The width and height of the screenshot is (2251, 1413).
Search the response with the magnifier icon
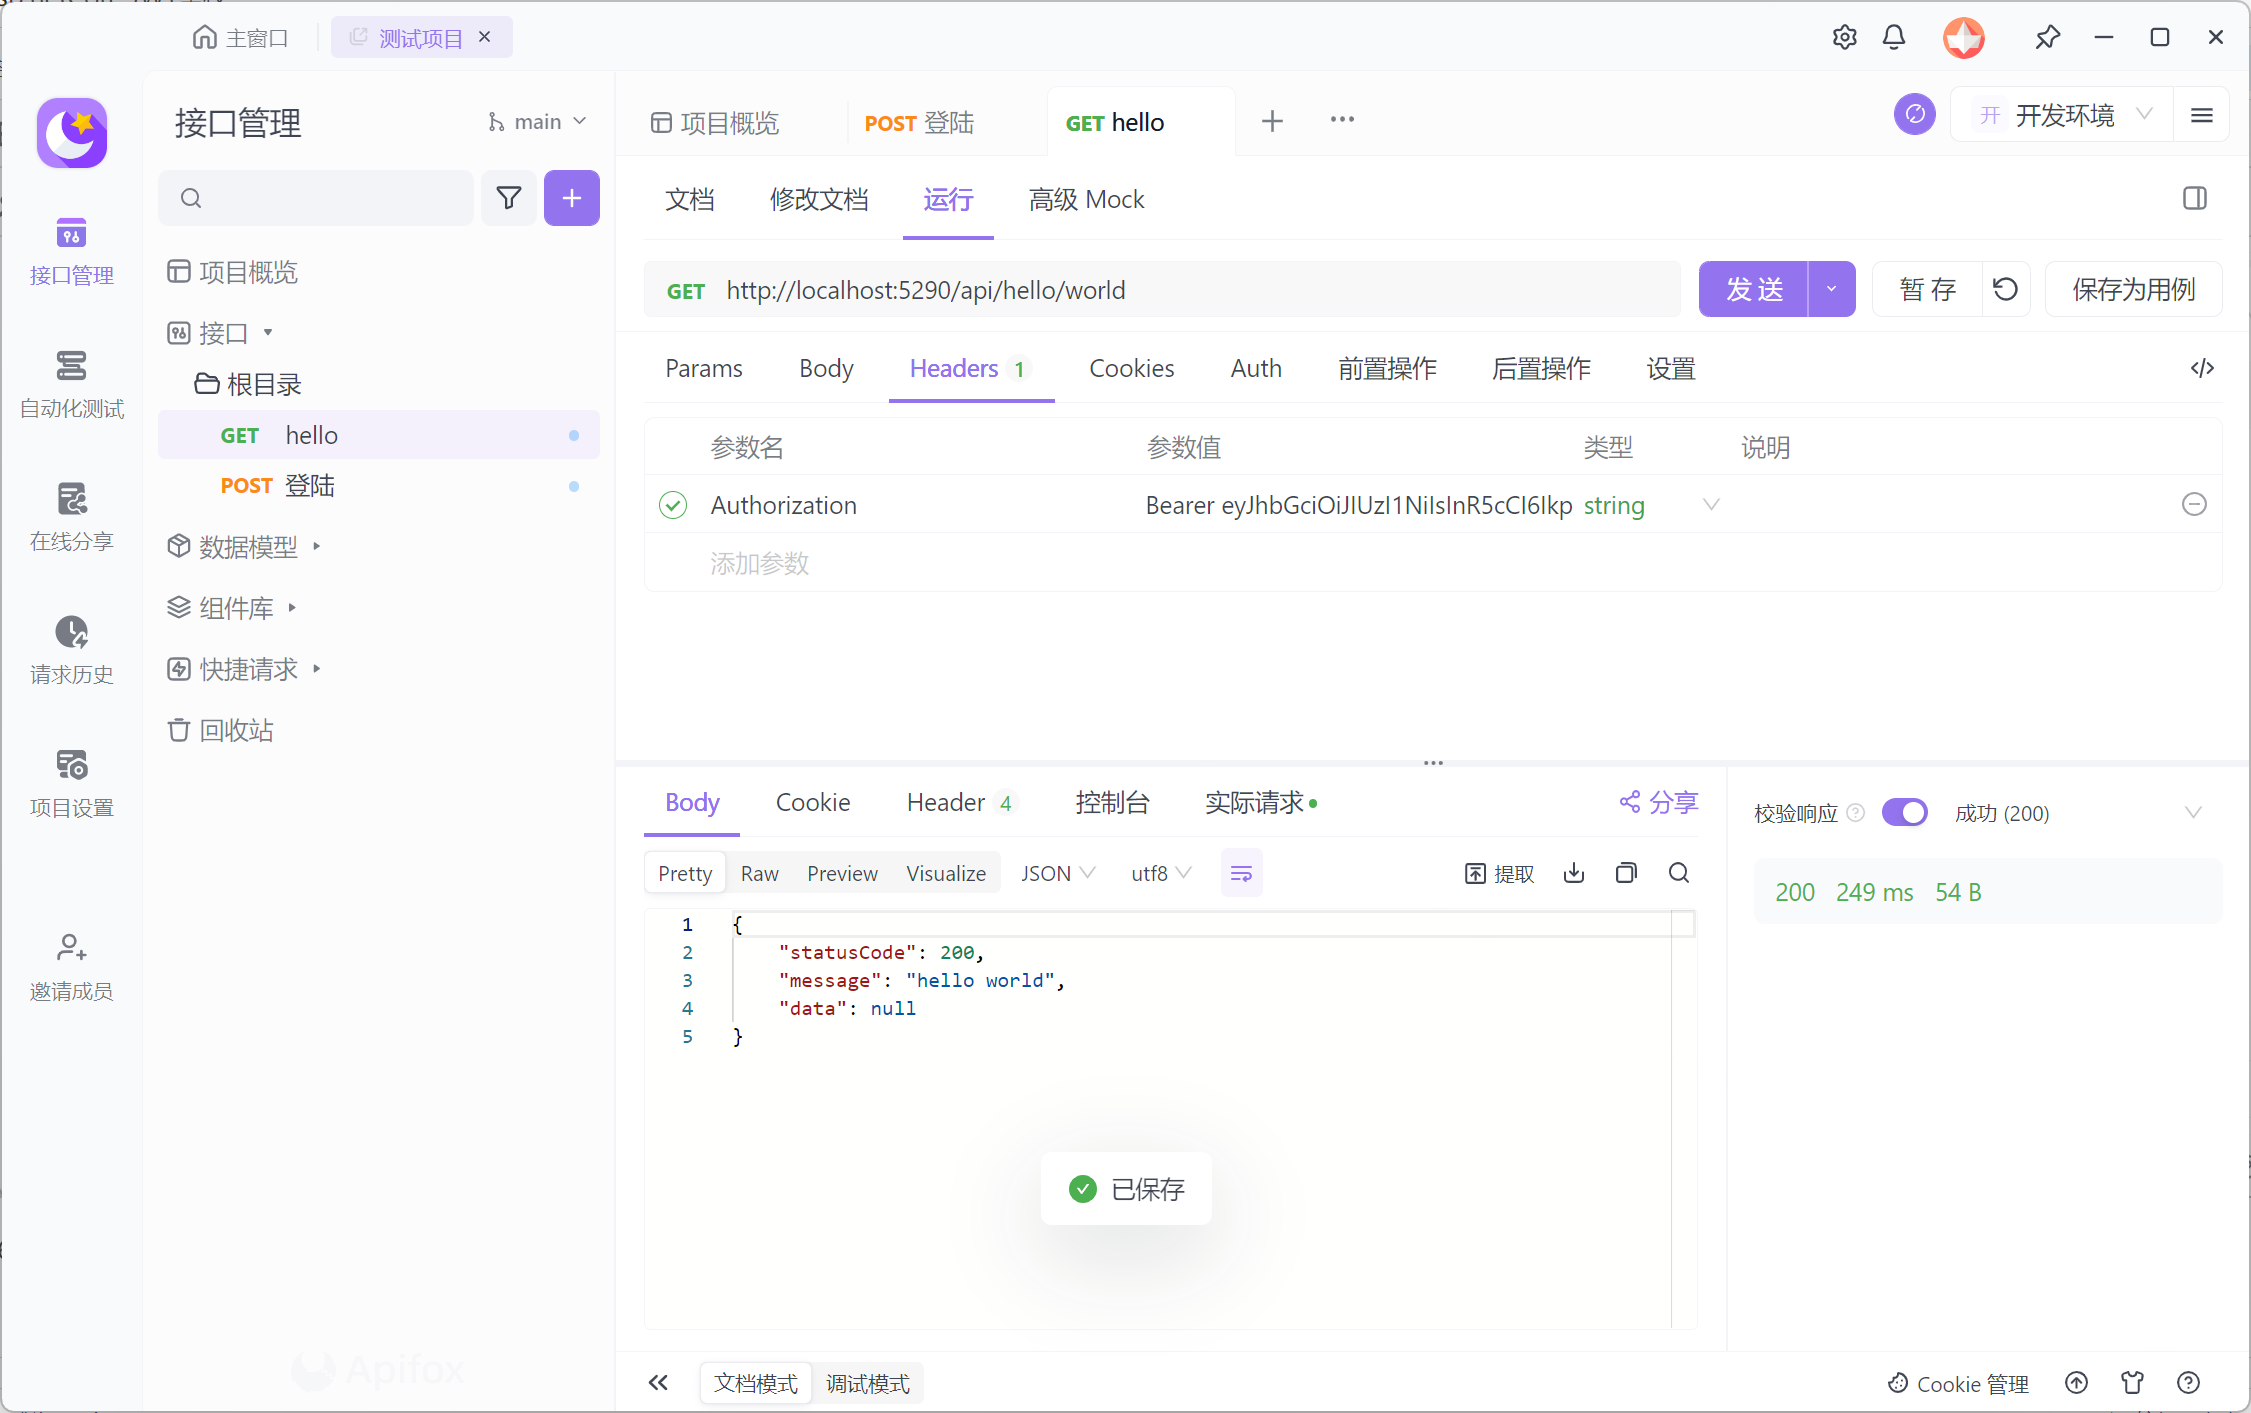pos(1679,873)
